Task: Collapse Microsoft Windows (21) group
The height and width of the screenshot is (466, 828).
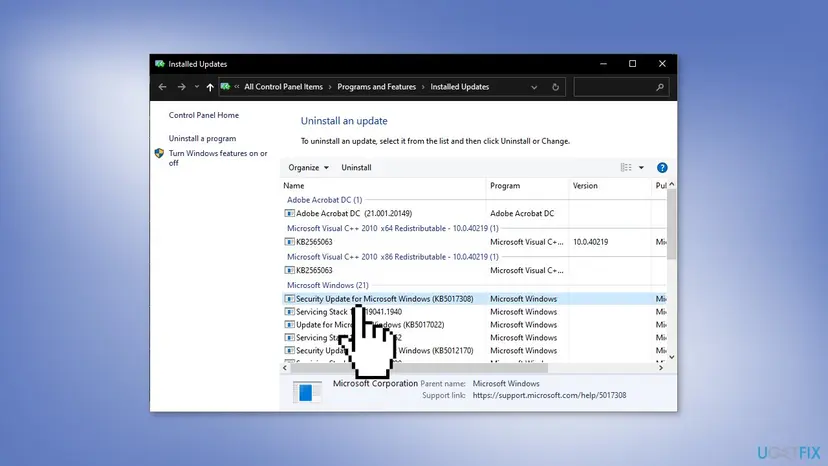Action: [327, 285]
